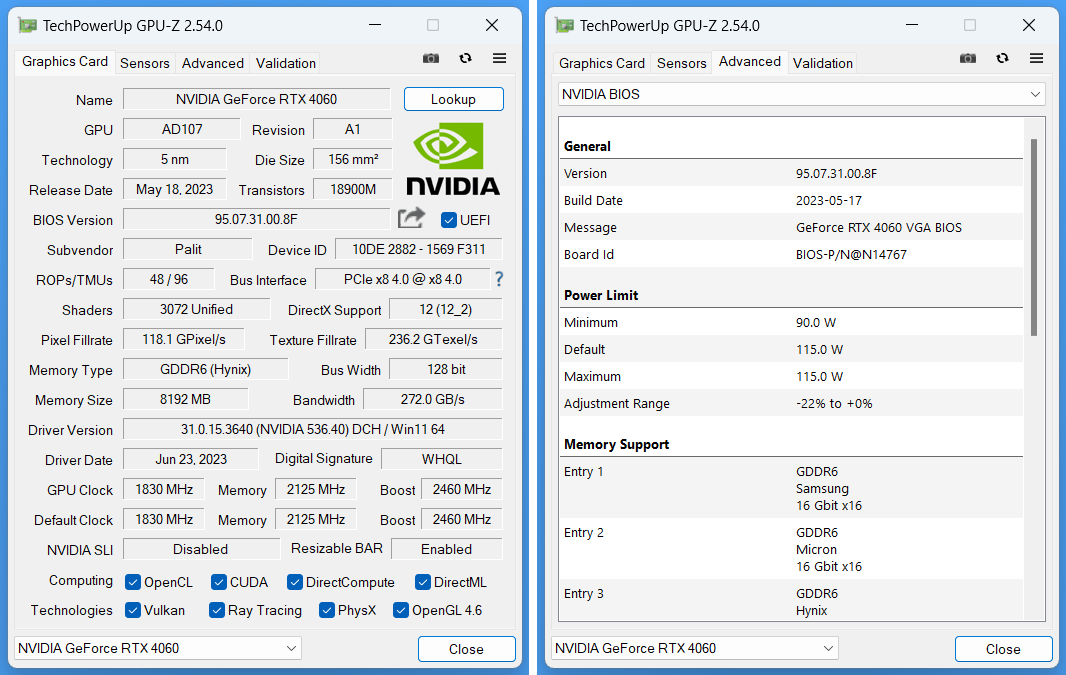The width and height of the screenshot is (1066, 675).
Task: Open GPU selector dropdown in right window
Action: tap(695, 648)
